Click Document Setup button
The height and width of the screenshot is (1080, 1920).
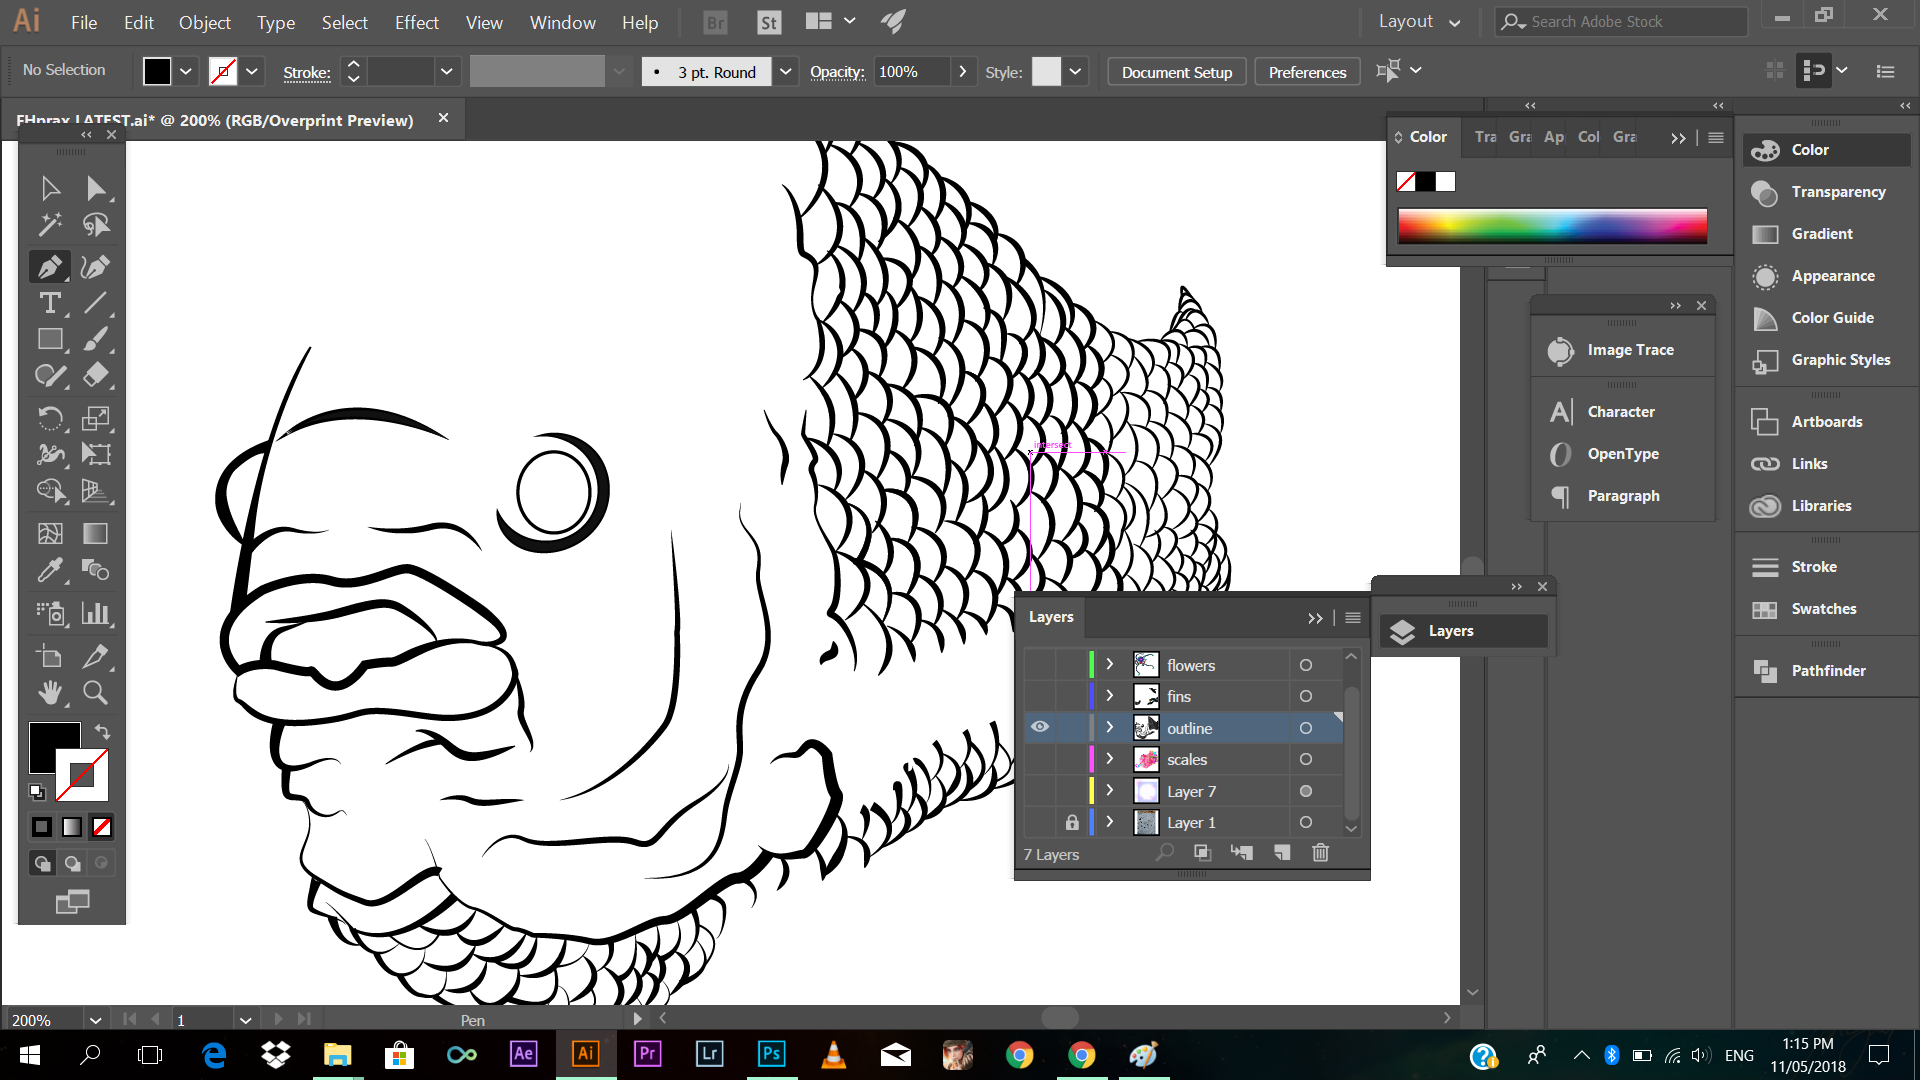click(1176, 72)
